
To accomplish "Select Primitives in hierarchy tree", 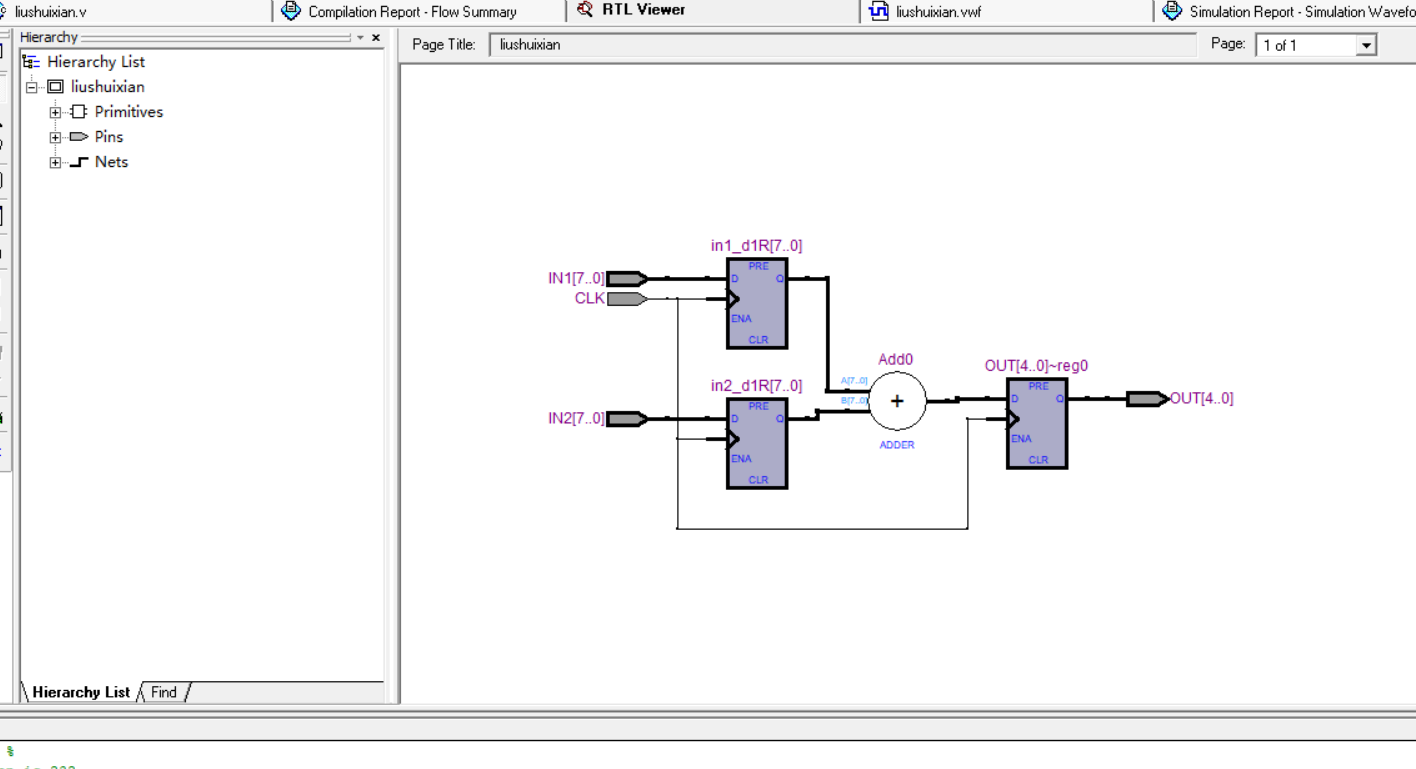I will [129, 112].
